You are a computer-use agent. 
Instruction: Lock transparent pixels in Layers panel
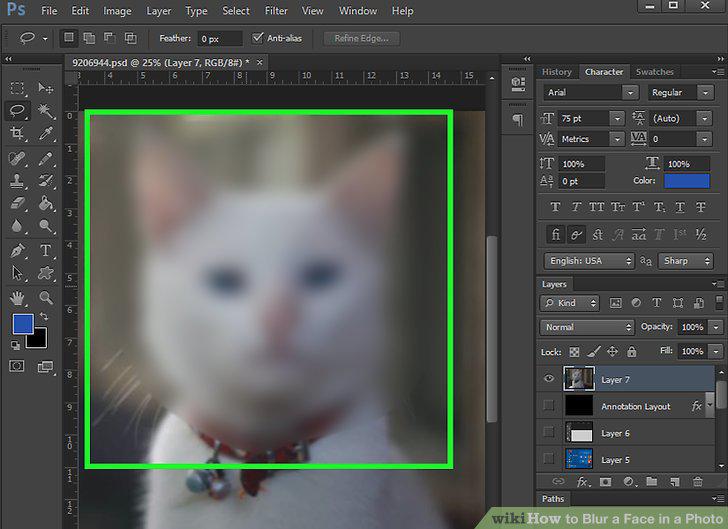[x=574, y=352]
